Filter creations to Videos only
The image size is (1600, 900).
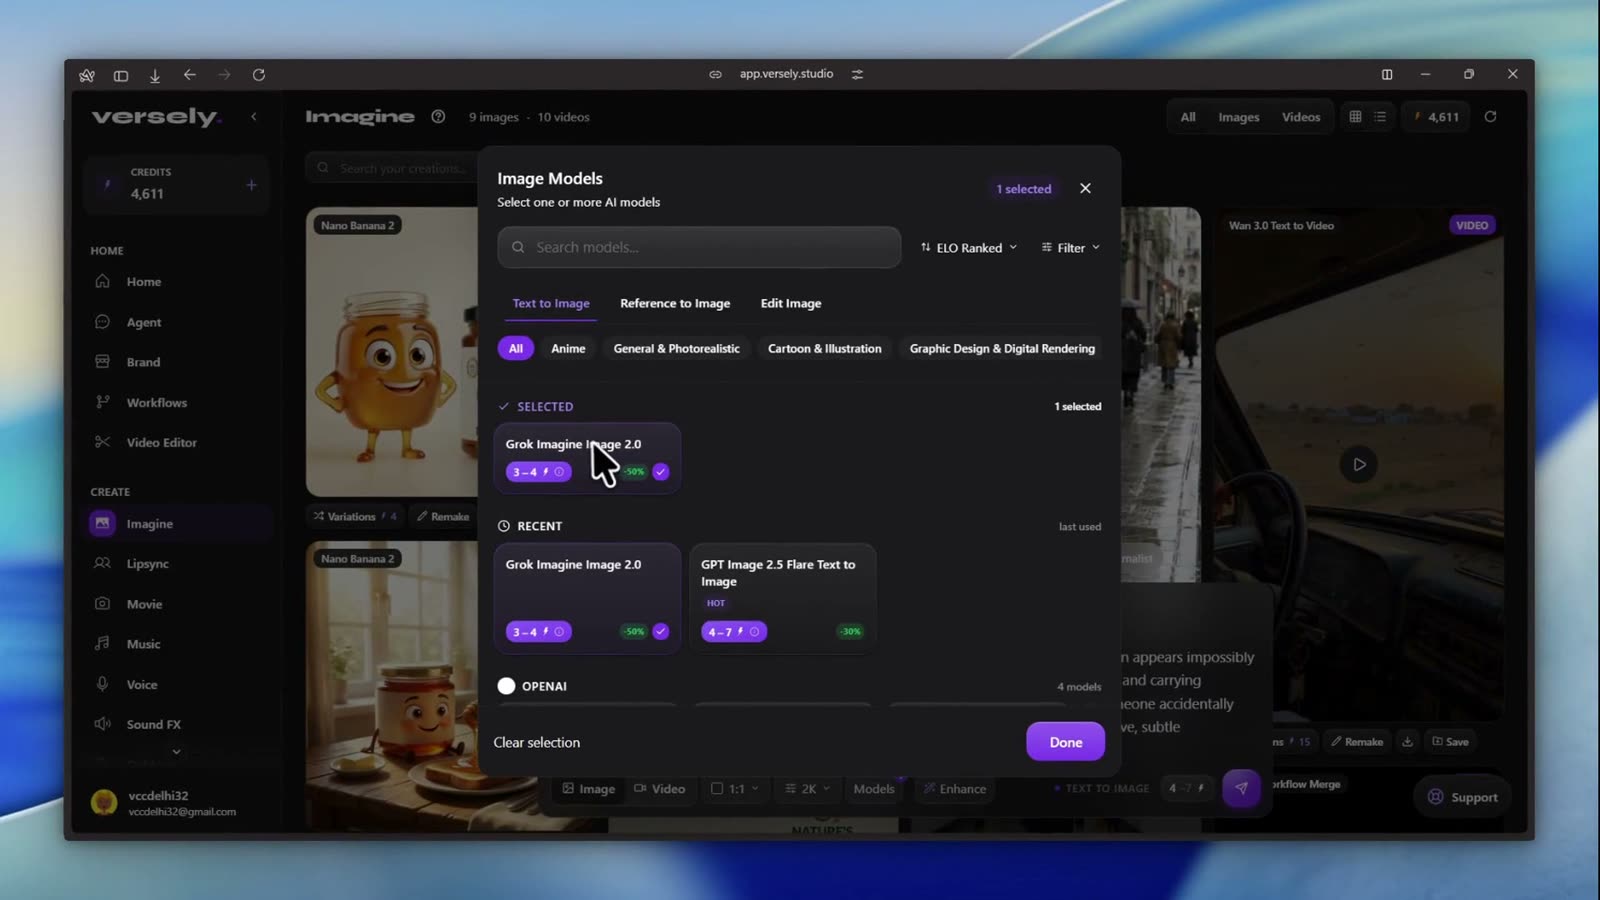point(1301,117)
